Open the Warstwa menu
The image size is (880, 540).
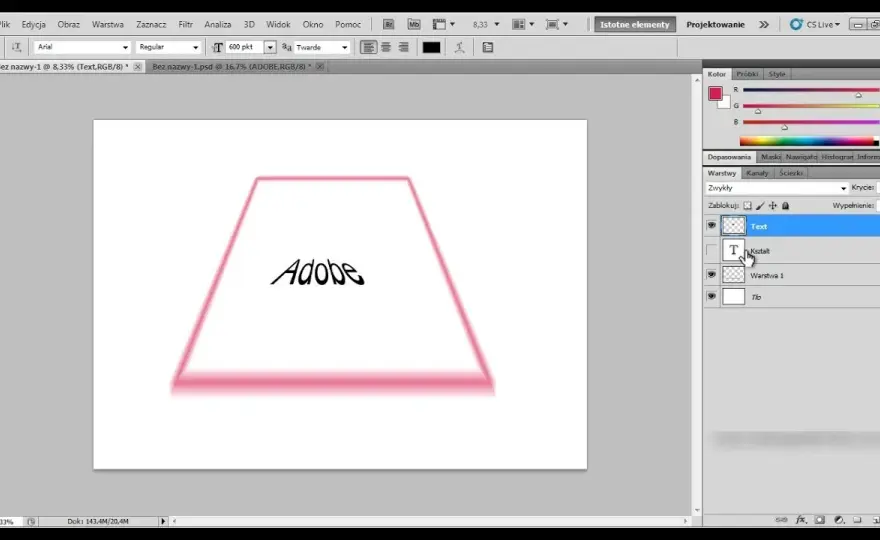108,25
